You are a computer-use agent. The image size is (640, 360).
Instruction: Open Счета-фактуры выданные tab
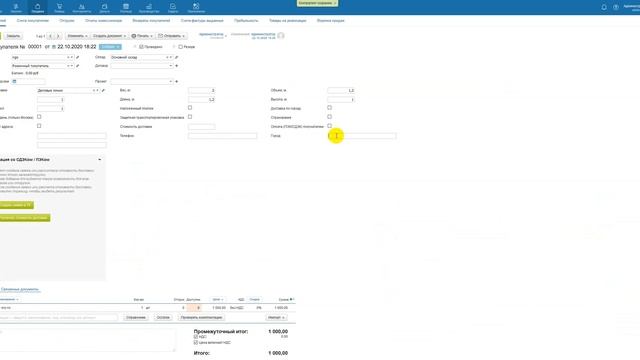tap(202, 20)
